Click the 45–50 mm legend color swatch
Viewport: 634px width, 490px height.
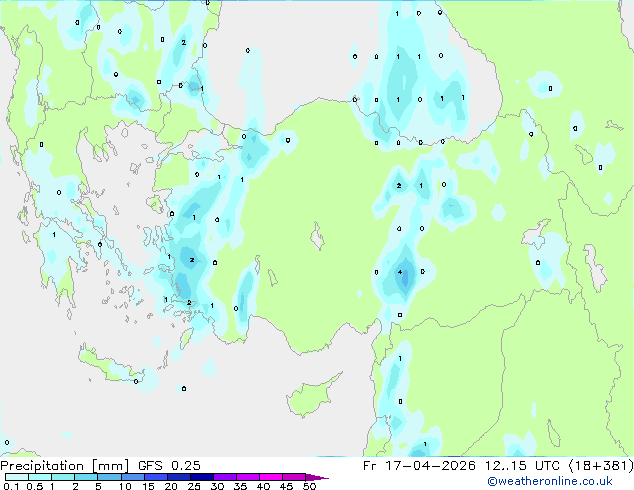294,477
